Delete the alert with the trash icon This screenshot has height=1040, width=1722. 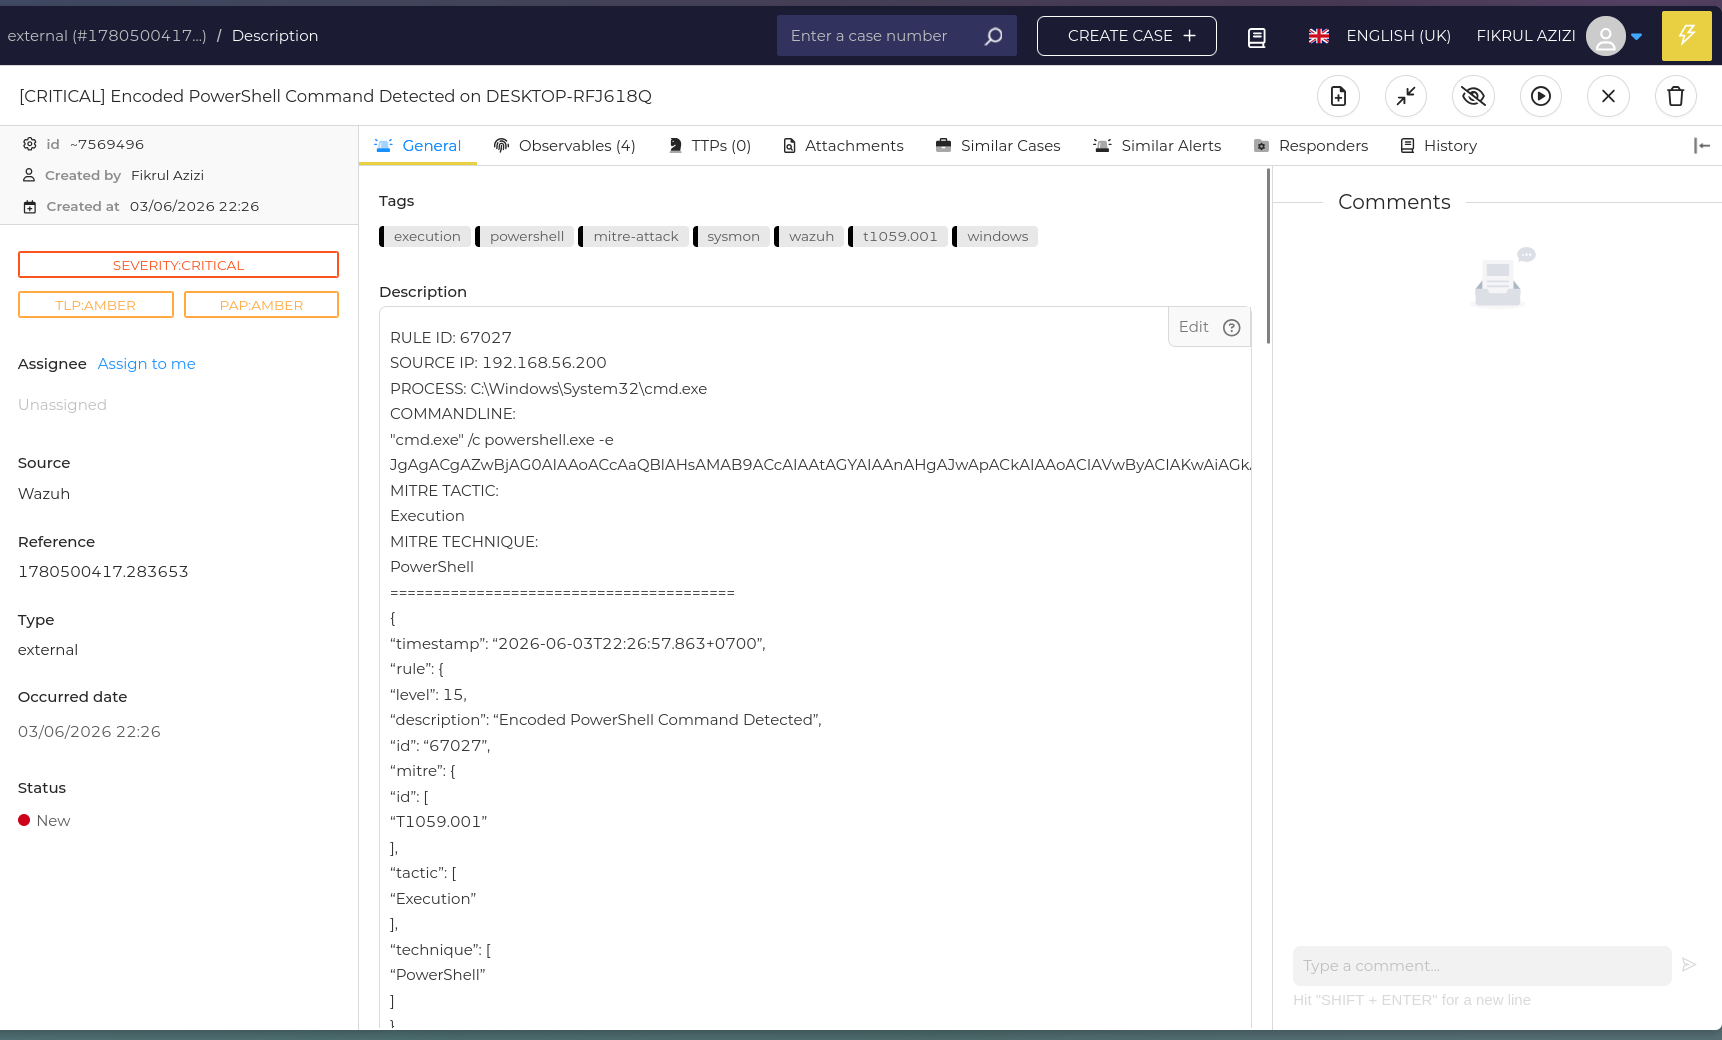point(1676,96)
